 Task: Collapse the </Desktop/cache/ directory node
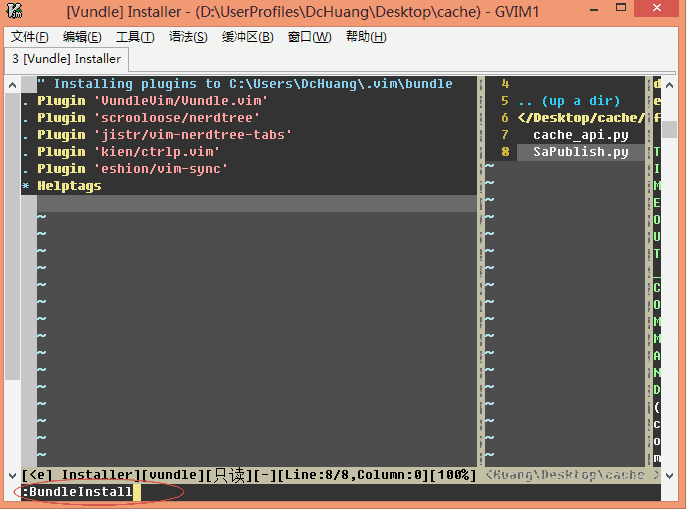(581, 118)
